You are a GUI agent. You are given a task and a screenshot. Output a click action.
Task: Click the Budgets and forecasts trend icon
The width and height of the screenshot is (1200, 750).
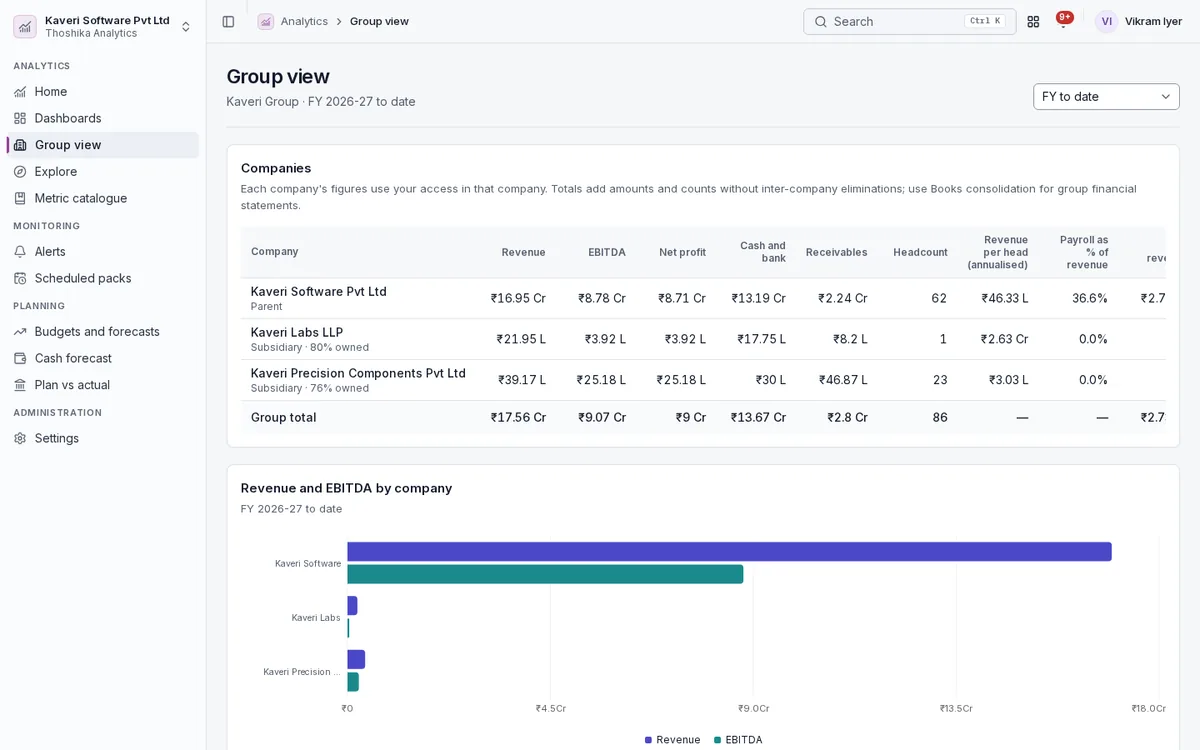(x=20, y=331)
